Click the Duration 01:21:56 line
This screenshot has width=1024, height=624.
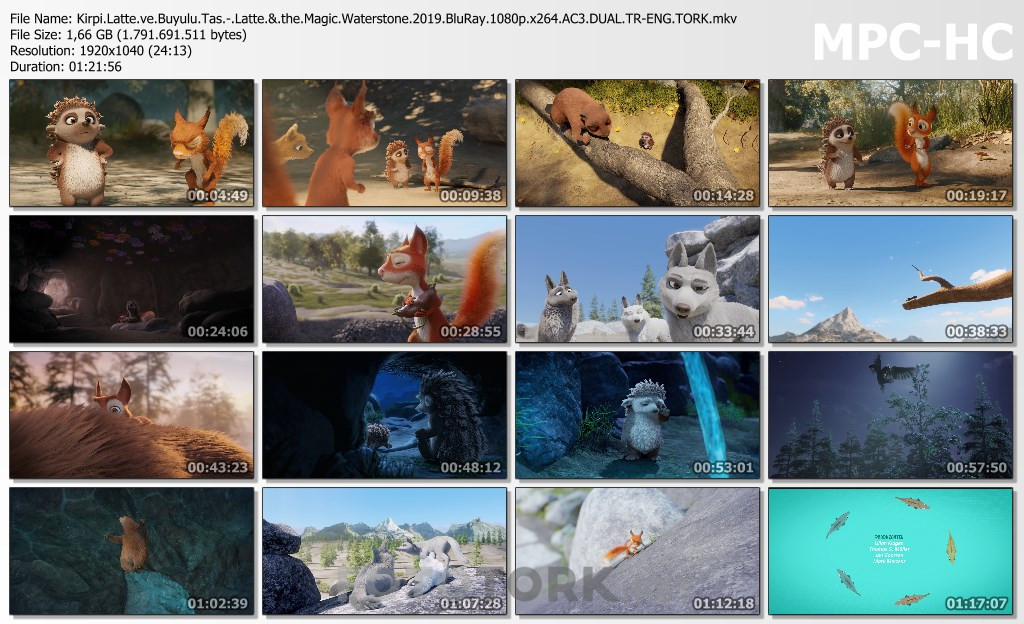tap(66, 67)
